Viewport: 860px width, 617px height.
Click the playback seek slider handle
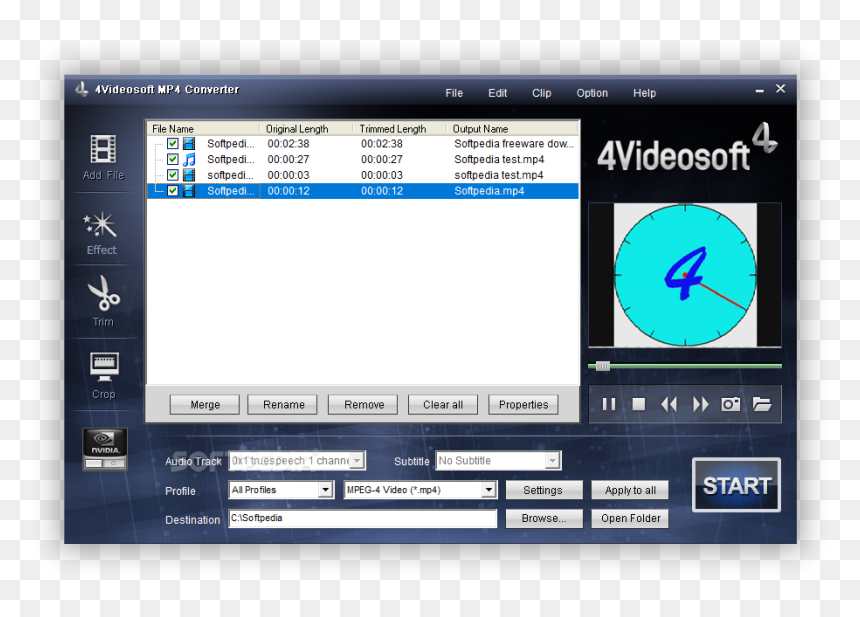(x=603, y=366)
